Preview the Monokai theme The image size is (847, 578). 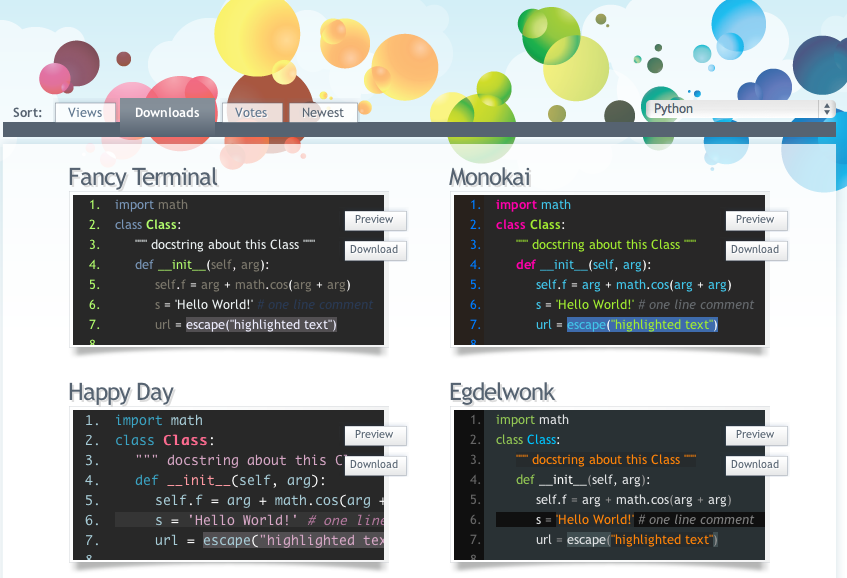[755, 220]
